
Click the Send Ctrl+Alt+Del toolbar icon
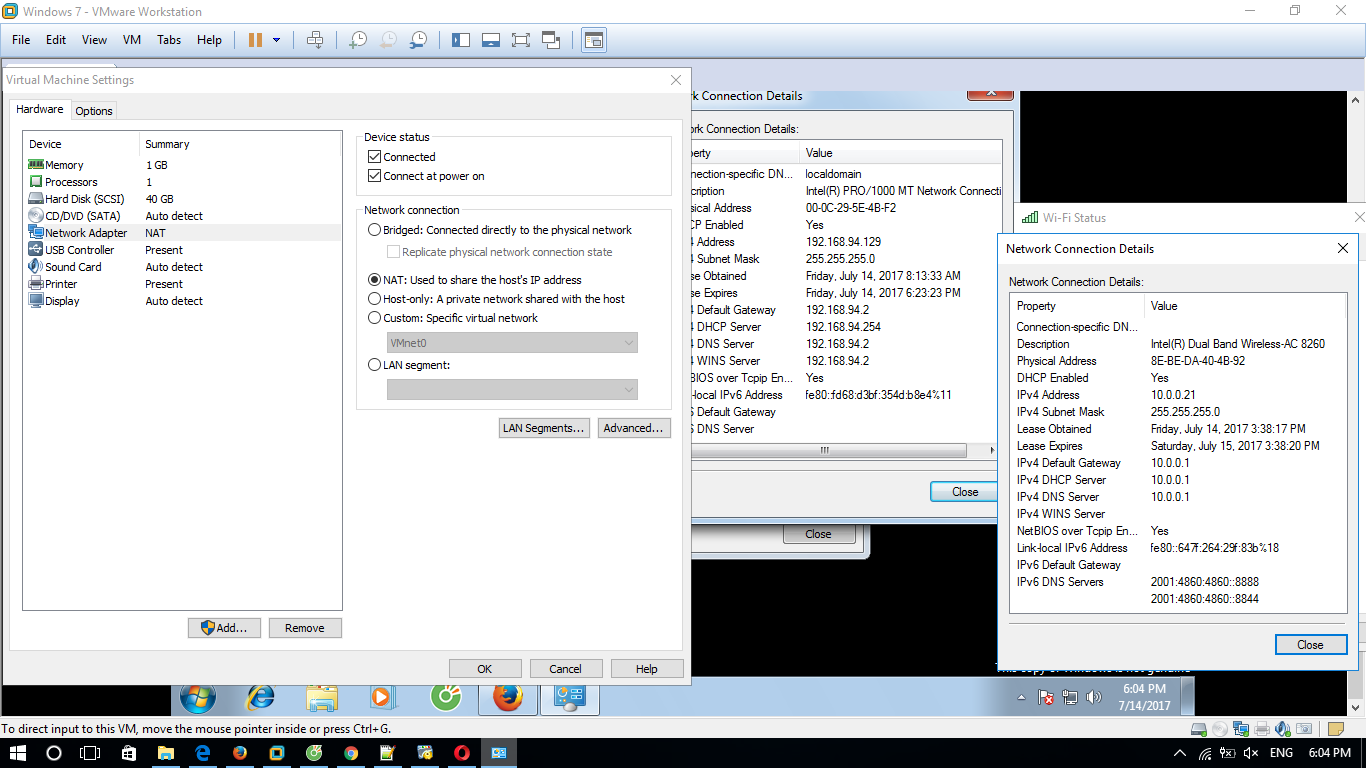[315, 40]
